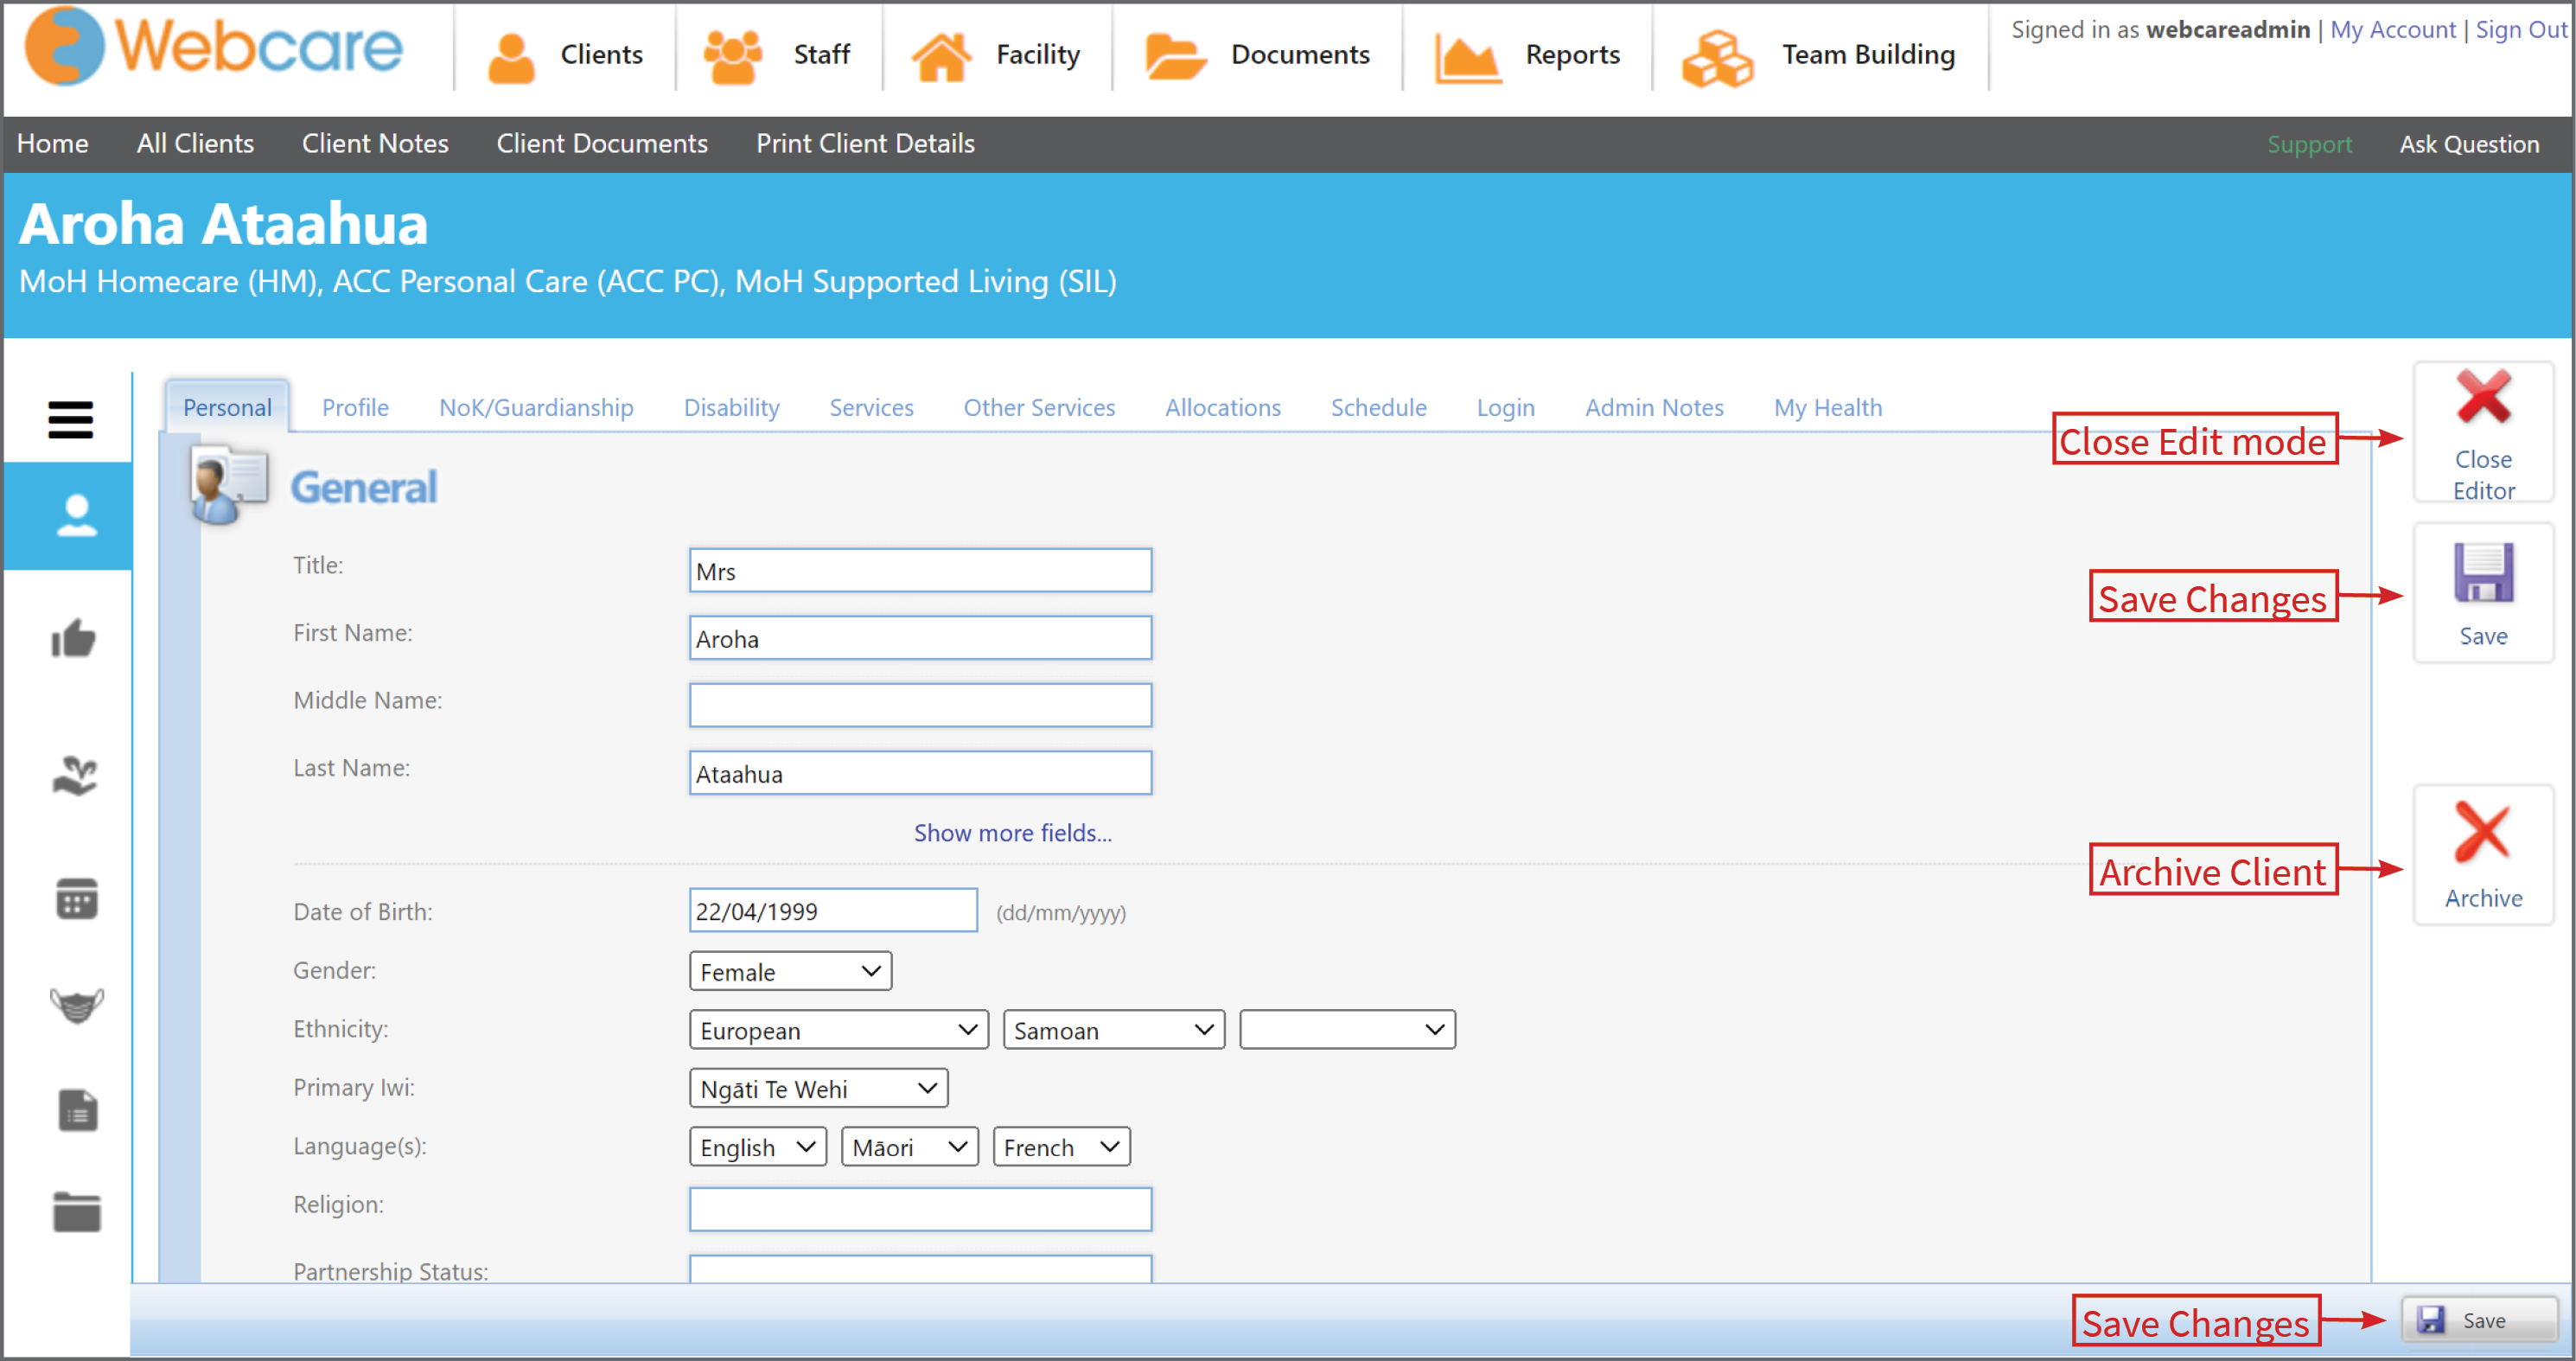Switch to the Personal tab
The height and width of the screenshot is (1361, 2576).
[227, 407]
